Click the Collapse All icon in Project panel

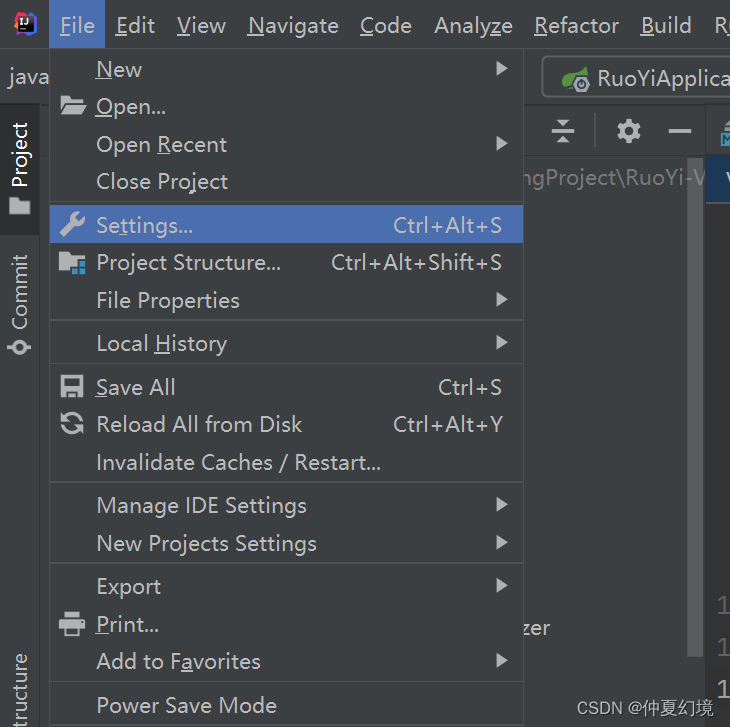(x=563, y=131)
